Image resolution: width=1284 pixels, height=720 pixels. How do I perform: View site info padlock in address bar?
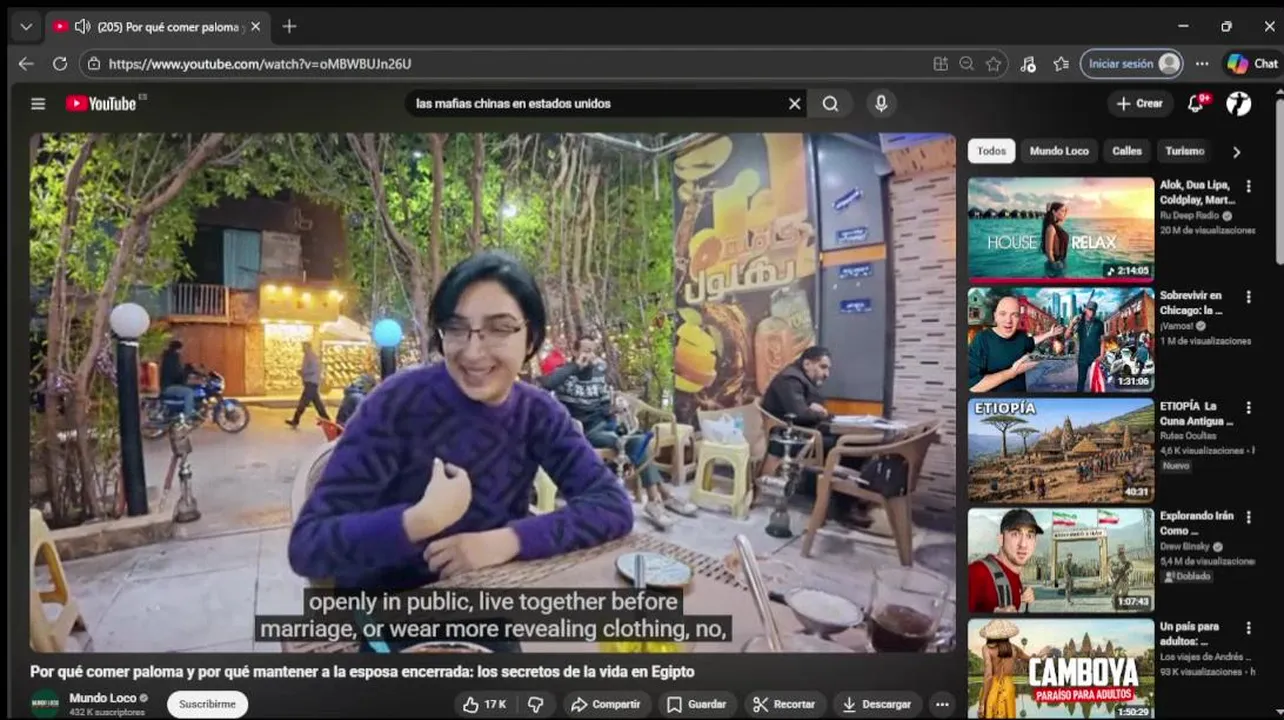pos(94,63)
